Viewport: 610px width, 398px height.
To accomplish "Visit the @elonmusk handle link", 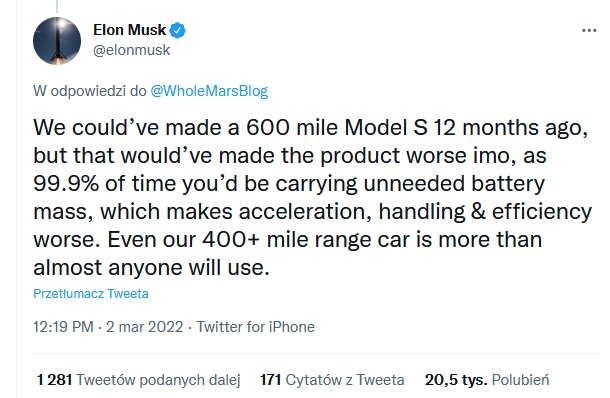I will pos(131,50).
